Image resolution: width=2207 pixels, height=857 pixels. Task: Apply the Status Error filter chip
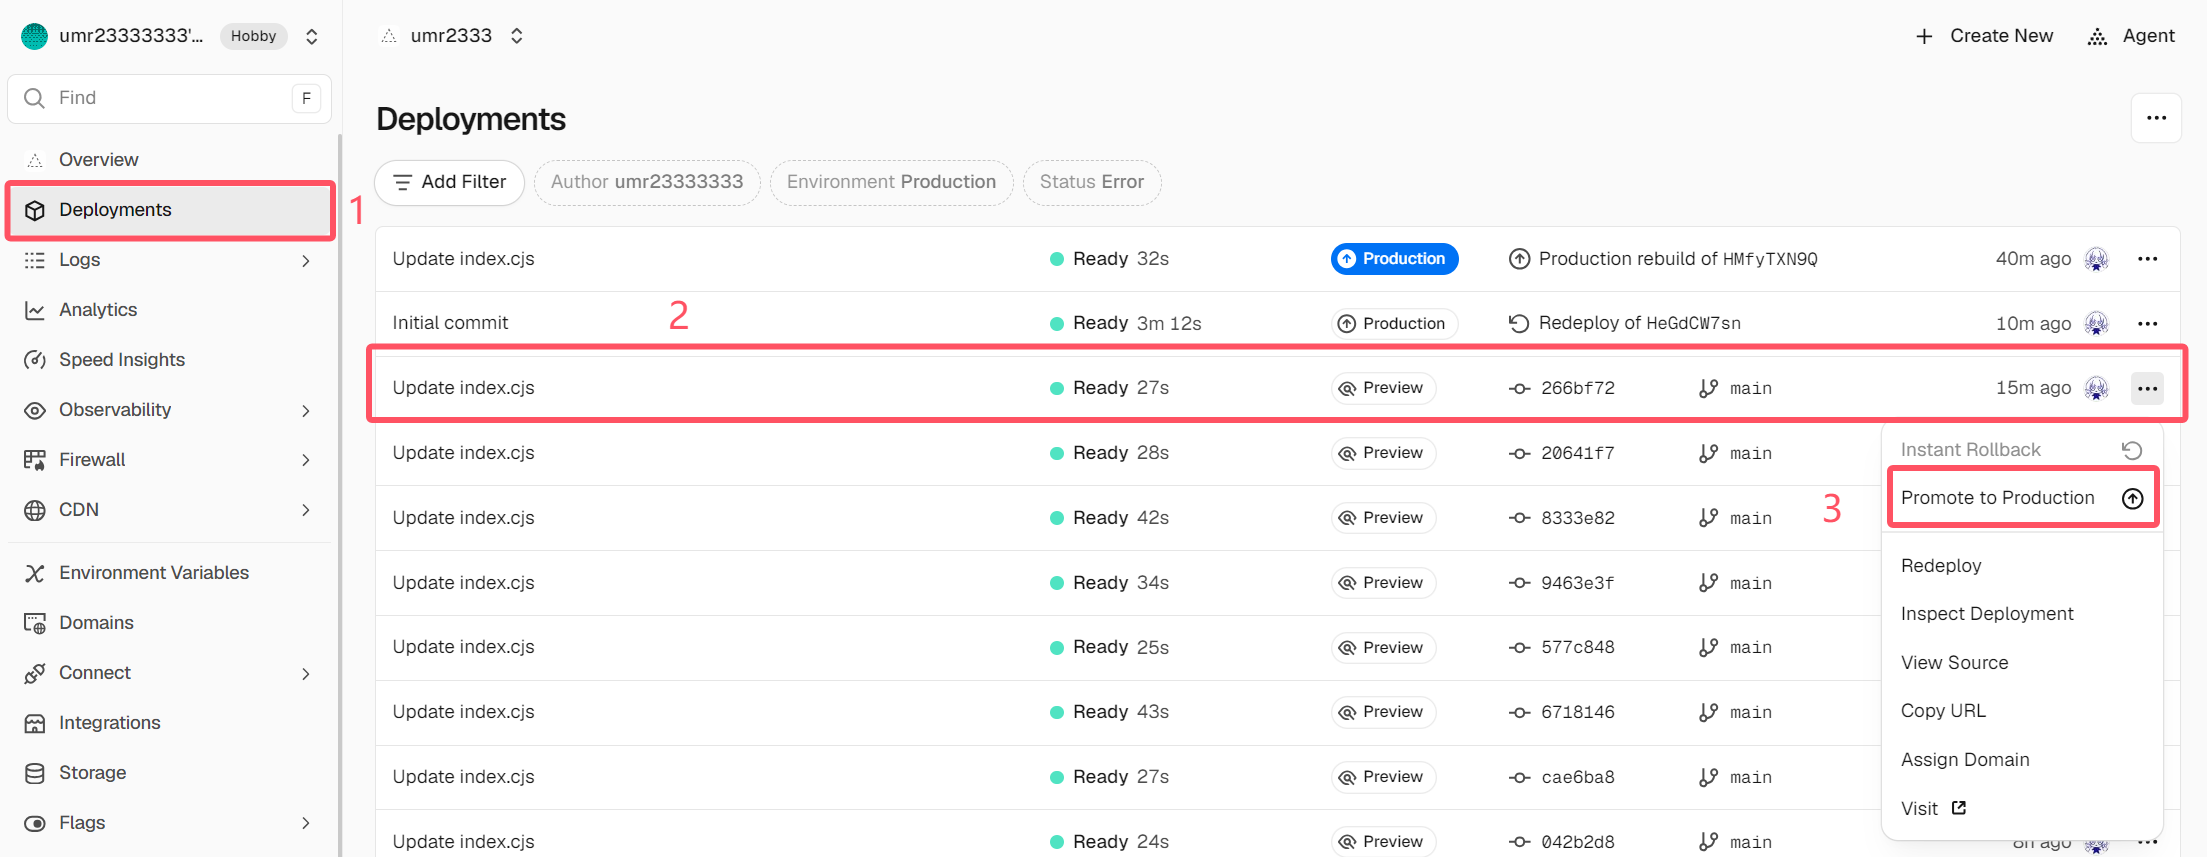[x=1092, y=182]
